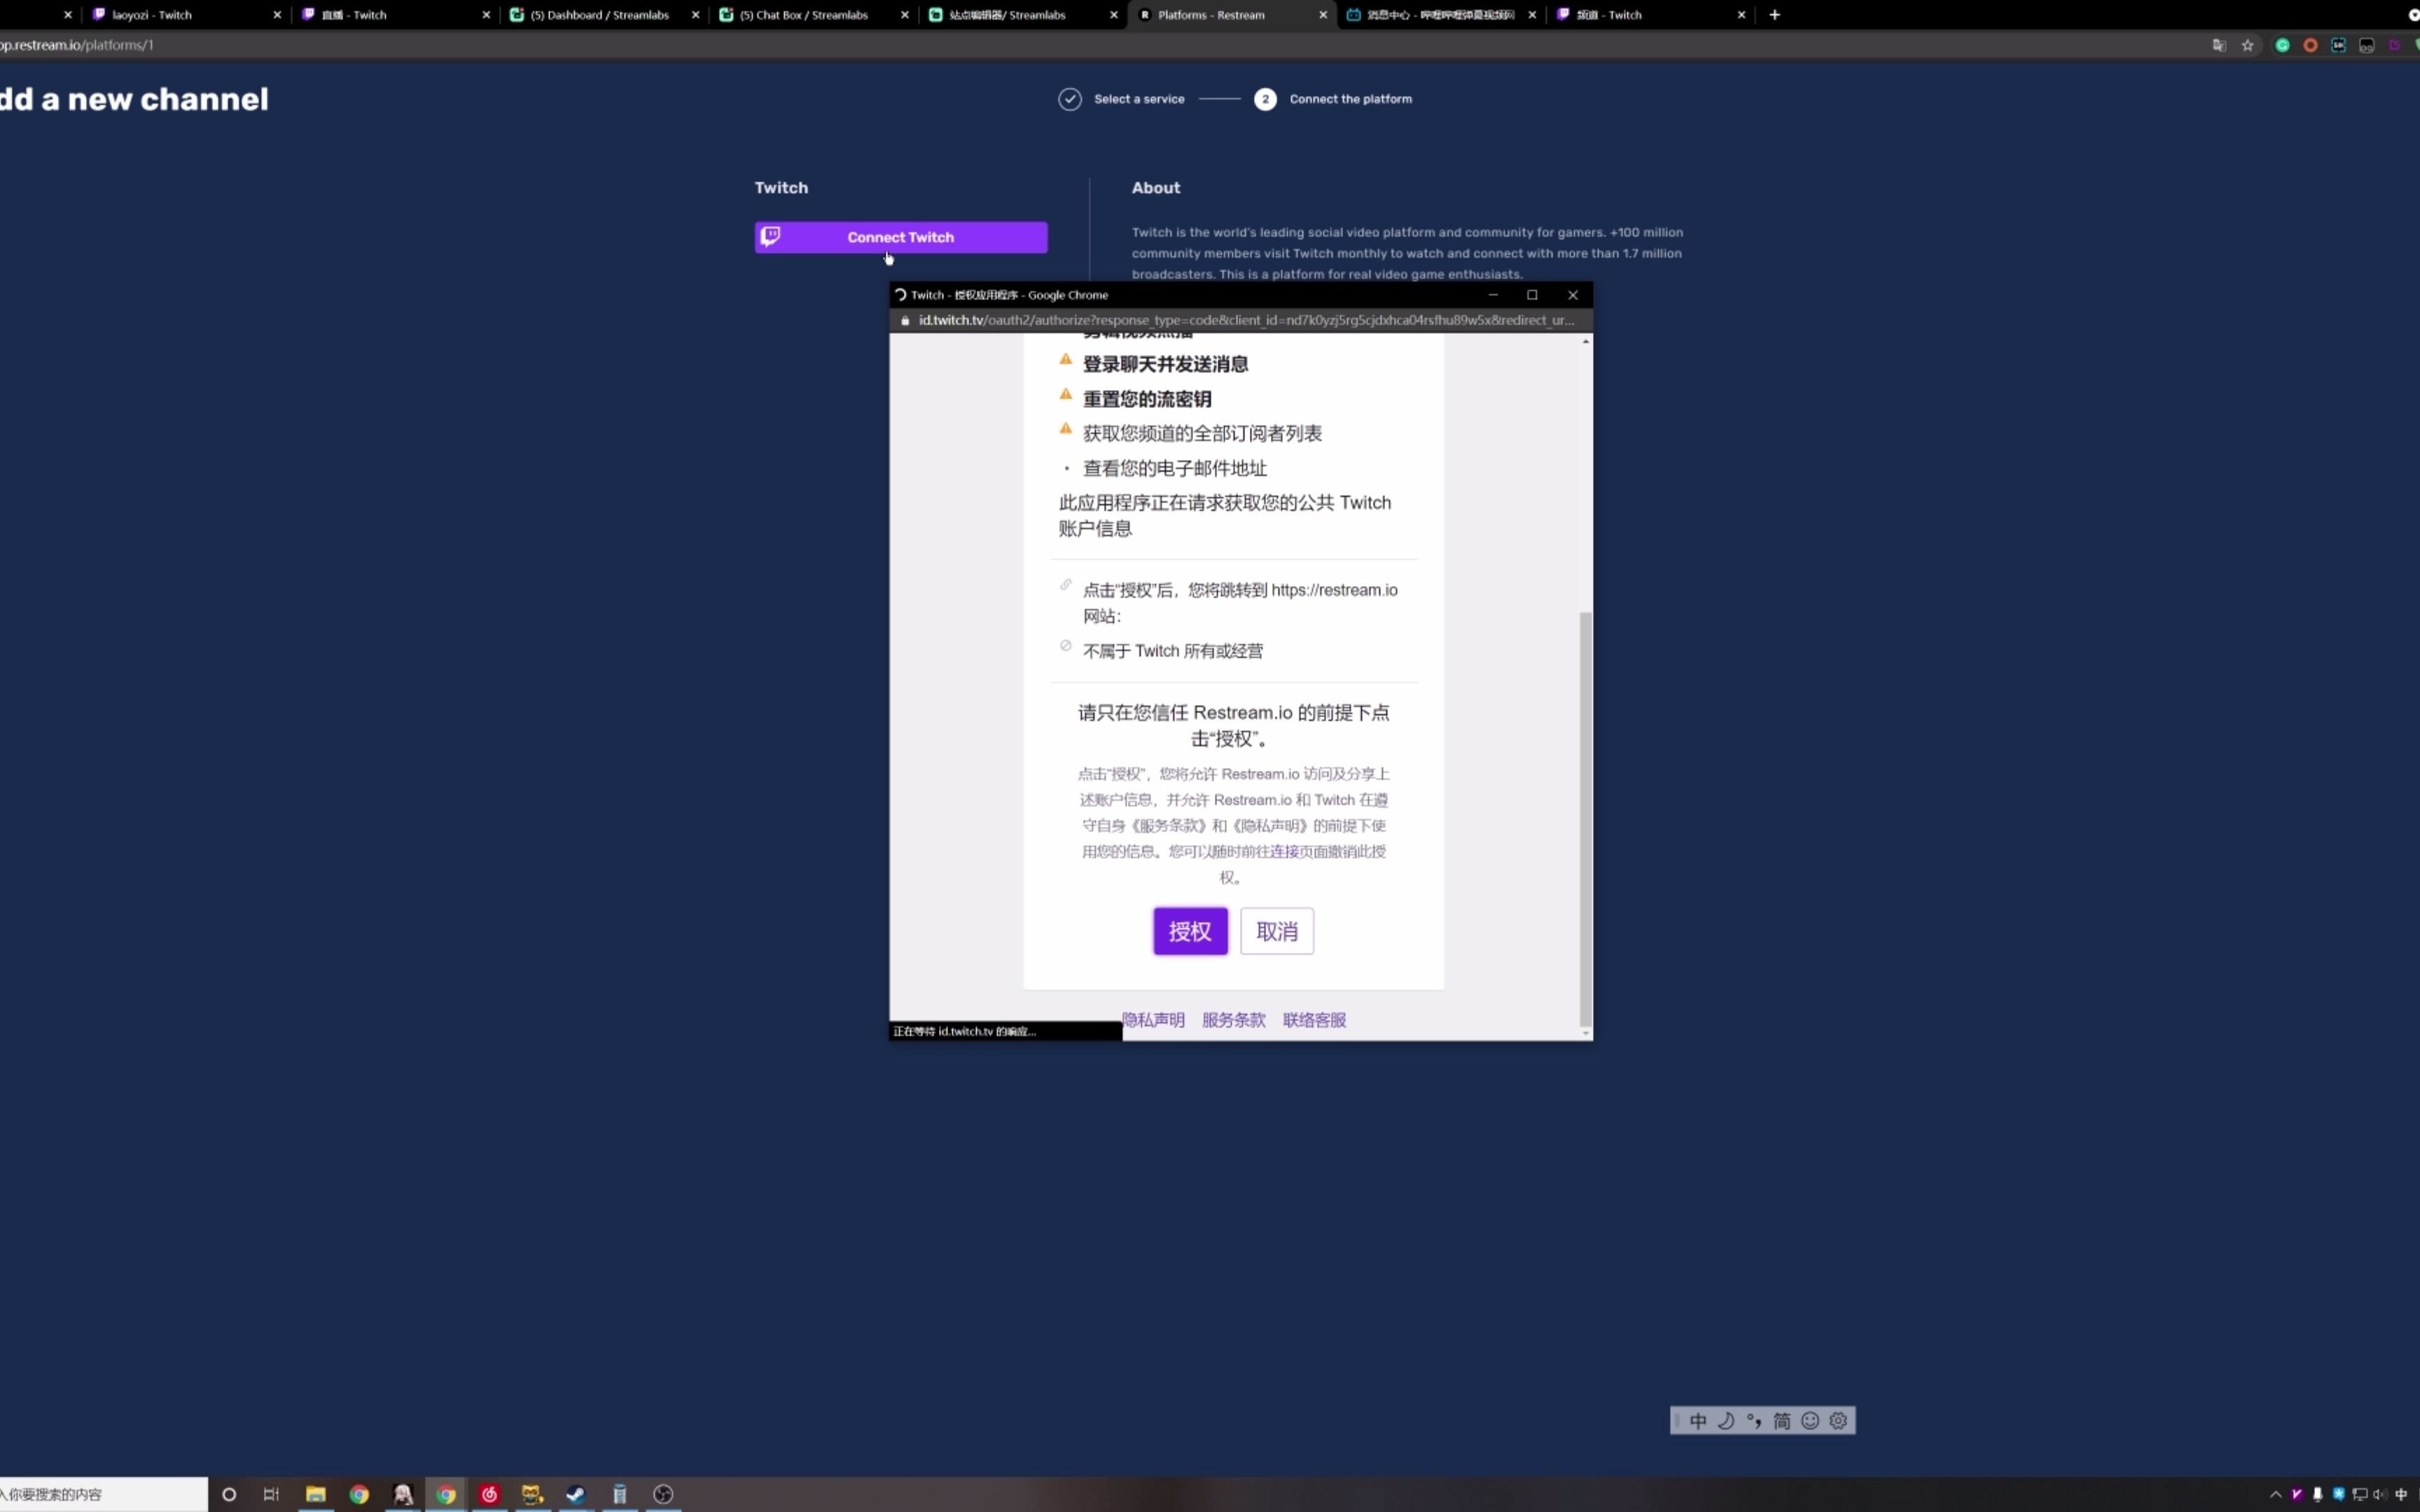This screenshot has width=2420, height=1512.
Task: Bookmark this page with star icon
Action: (x=2247, y=45)
